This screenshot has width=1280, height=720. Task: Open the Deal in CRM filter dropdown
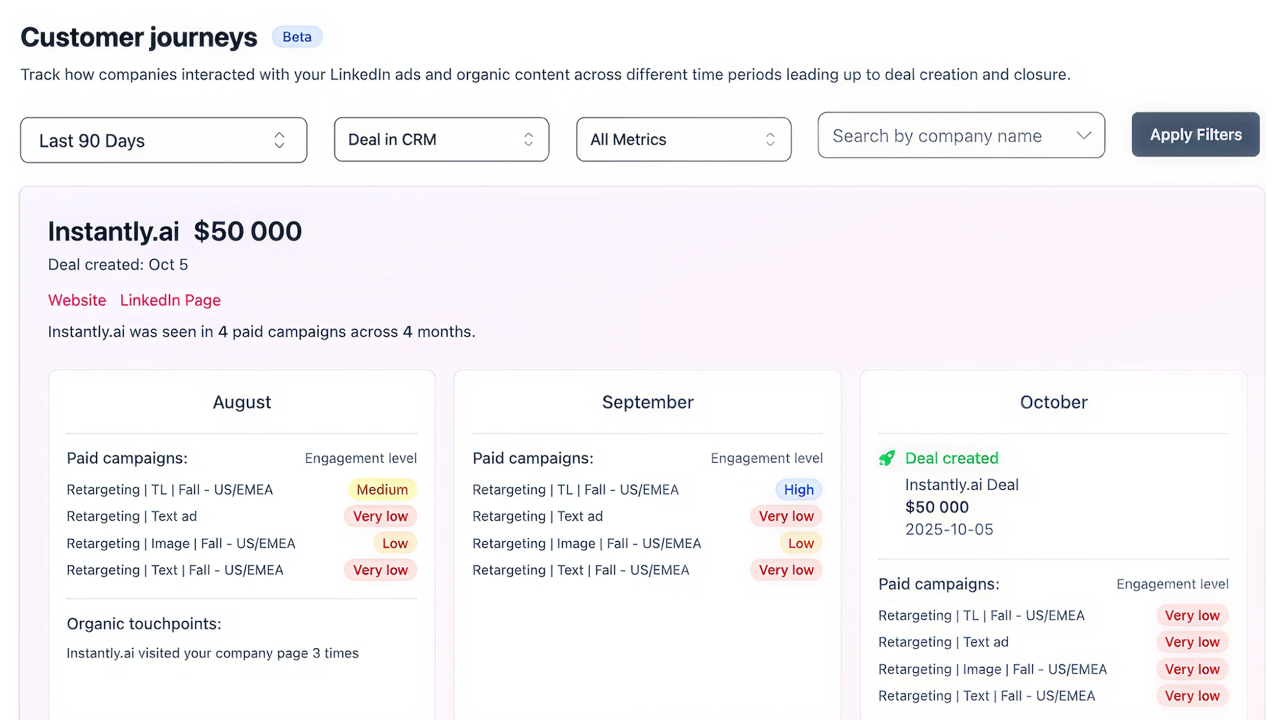[x=441, y=139]
